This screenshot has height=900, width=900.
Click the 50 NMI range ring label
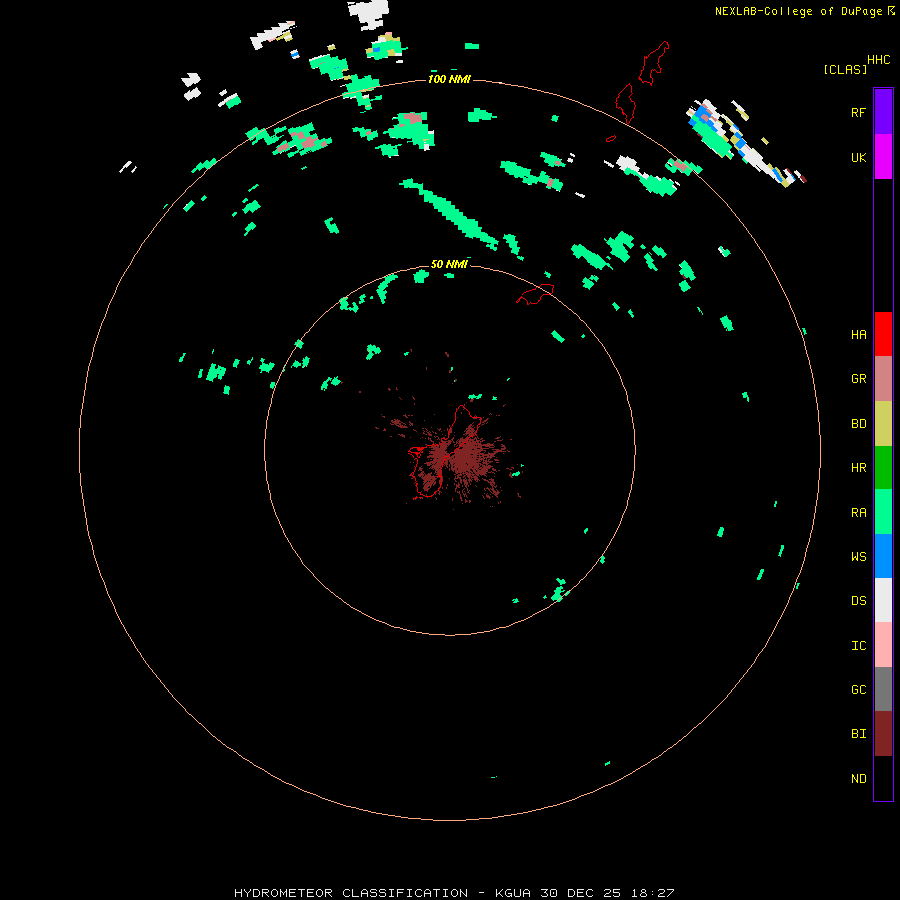[x=449, y=264]
